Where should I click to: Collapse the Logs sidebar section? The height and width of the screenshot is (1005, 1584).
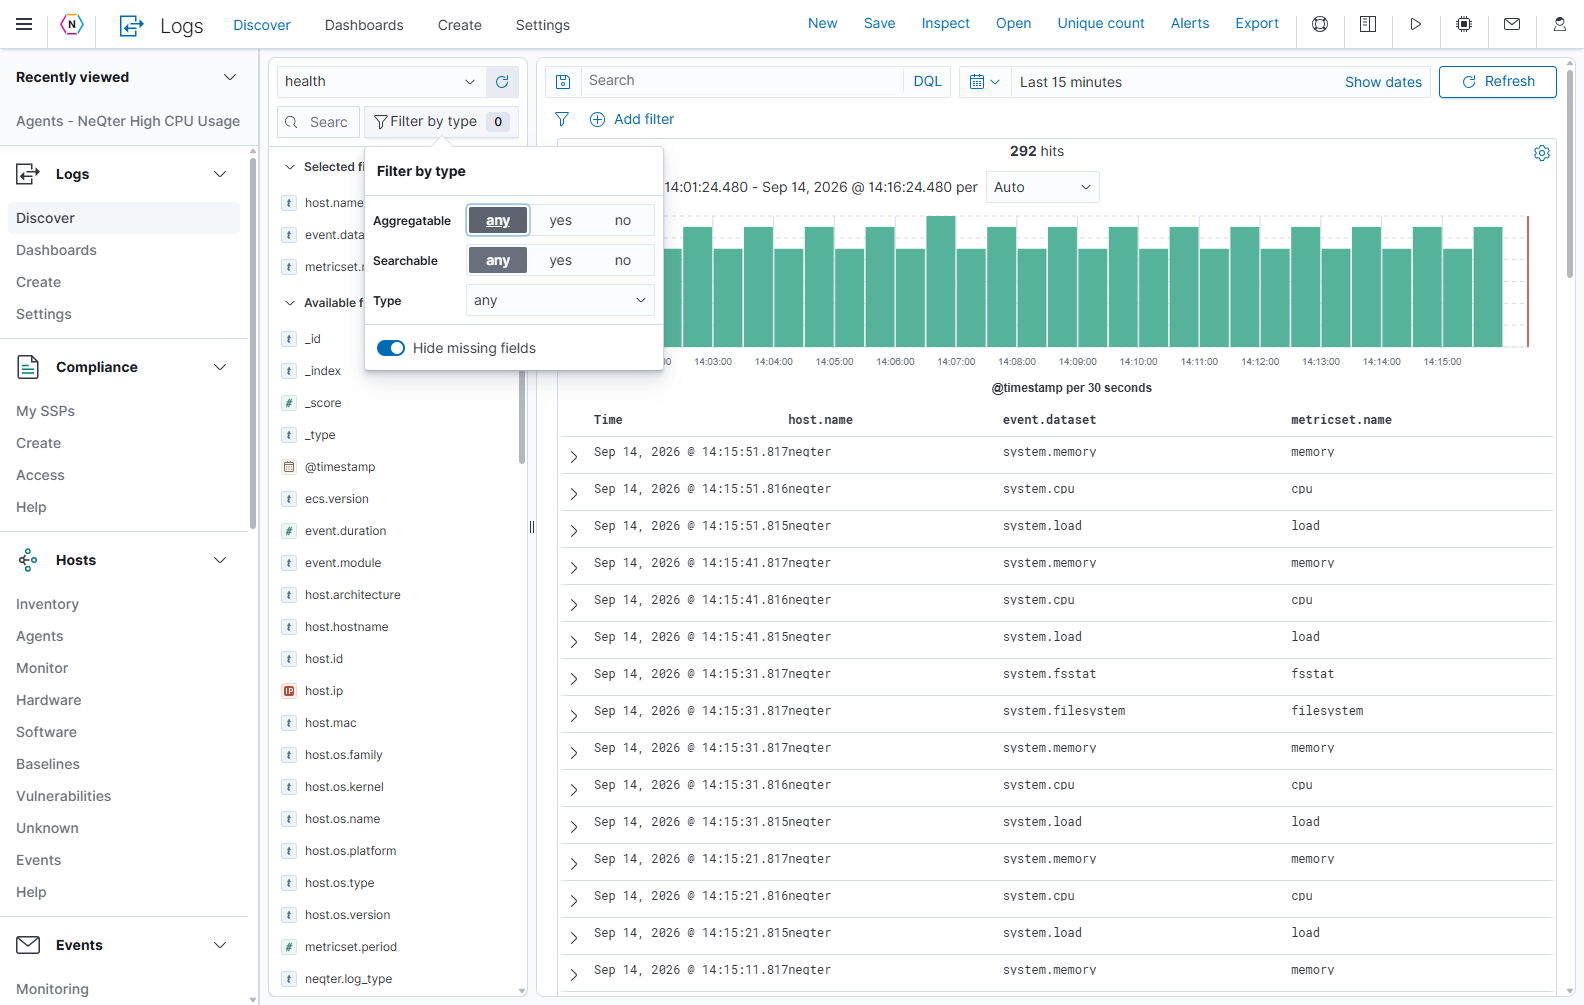(220, 174)
